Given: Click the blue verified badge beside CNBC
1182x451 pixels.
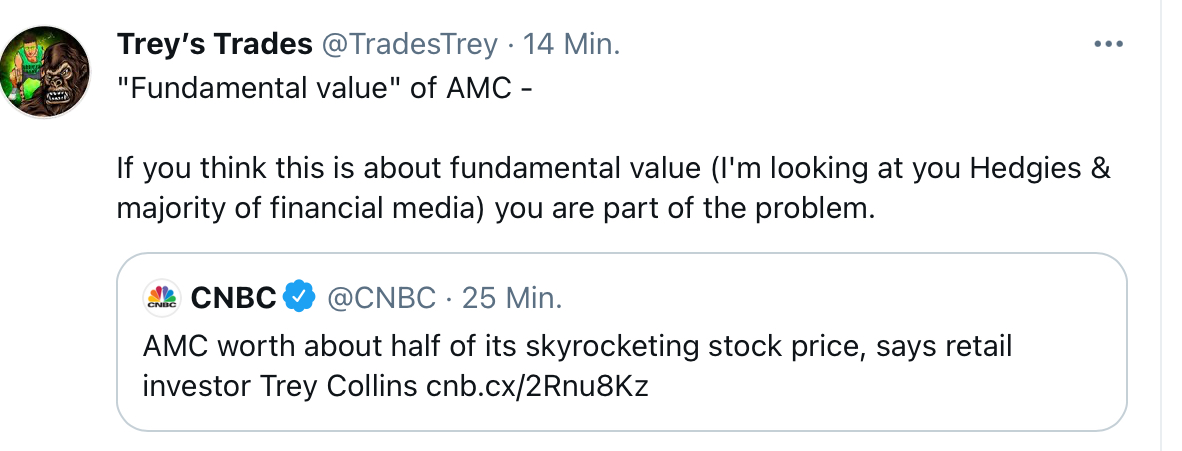Looking at the screenshot, I should 299,297.
